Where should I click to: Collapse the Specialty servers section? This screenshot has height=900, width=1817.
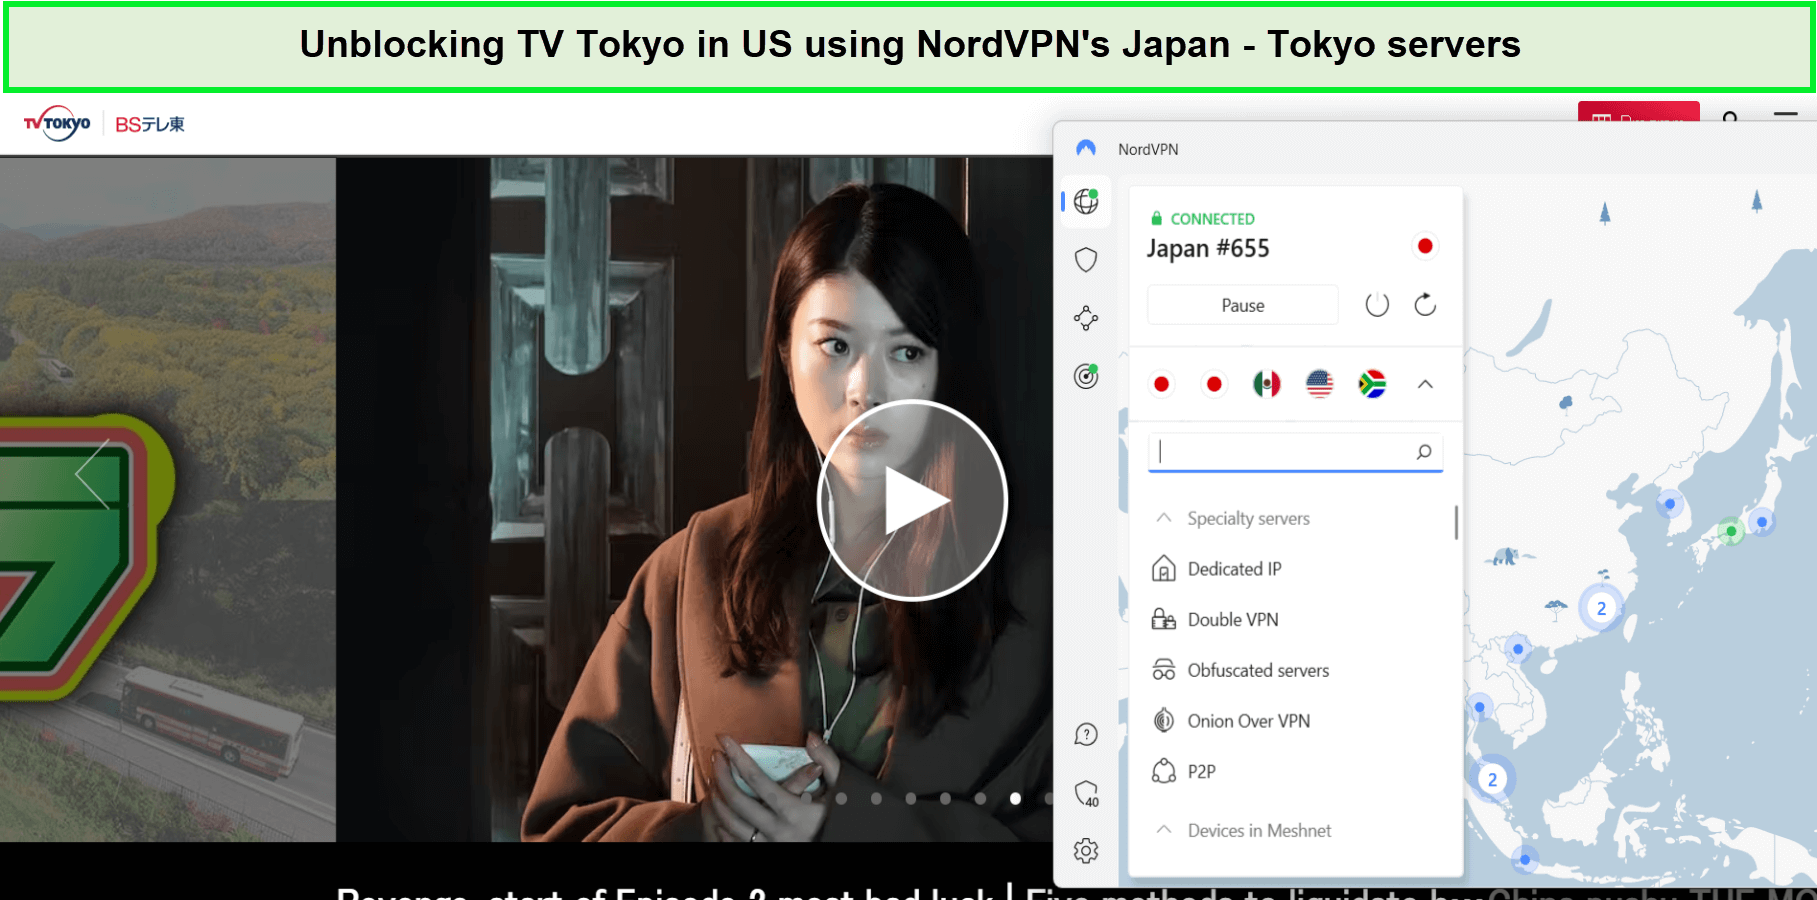click(1164, 518)
